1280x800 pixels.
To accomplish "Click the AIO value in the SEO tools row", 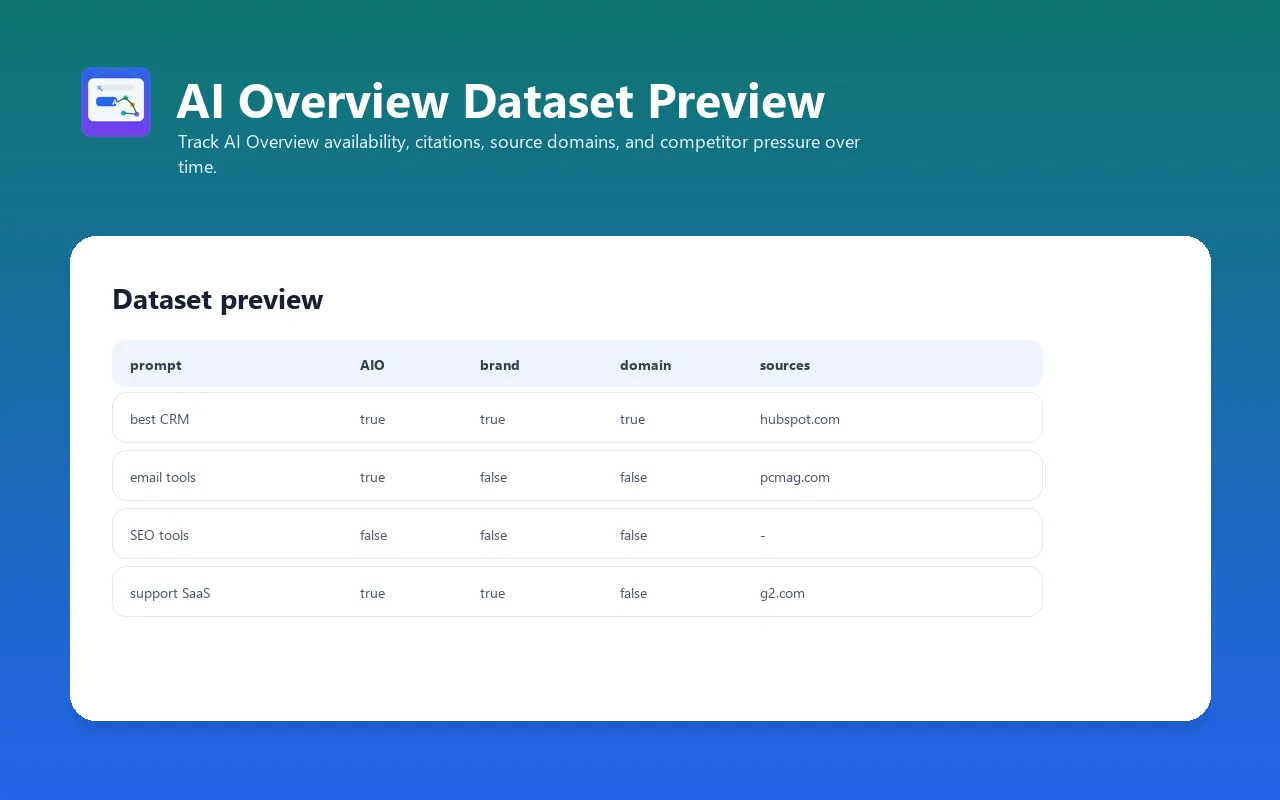I will (x=374, y=535).
